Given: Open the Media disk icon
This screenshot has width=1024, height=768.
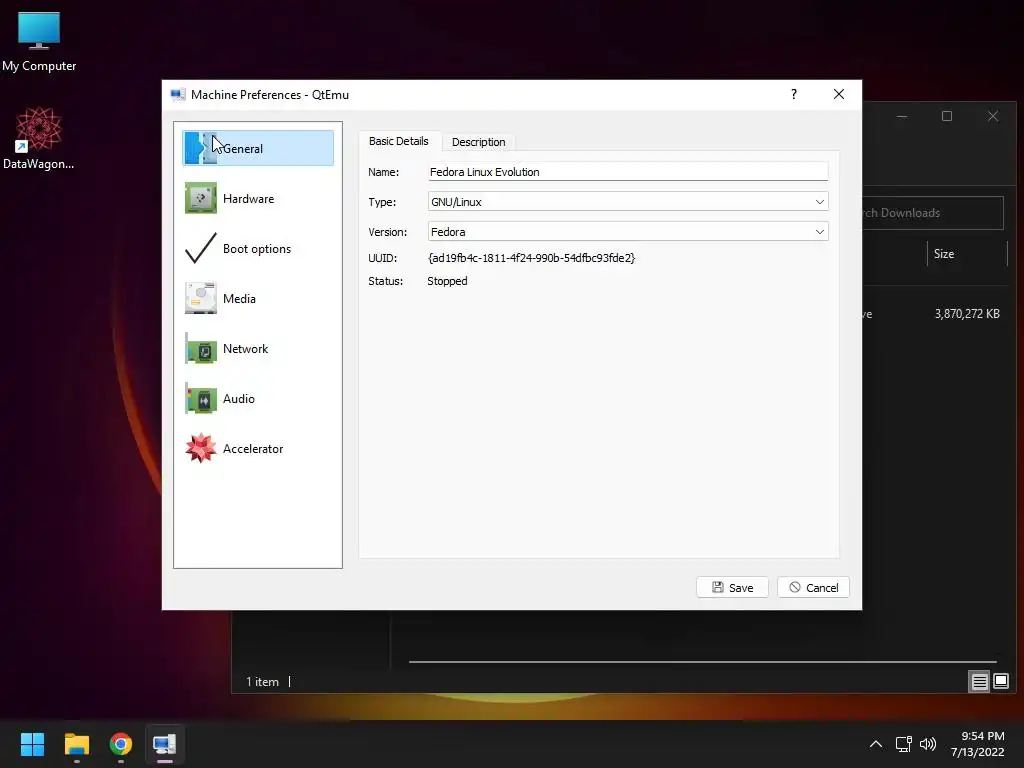Looking at the screenshot, I should [x=200, y=298].
